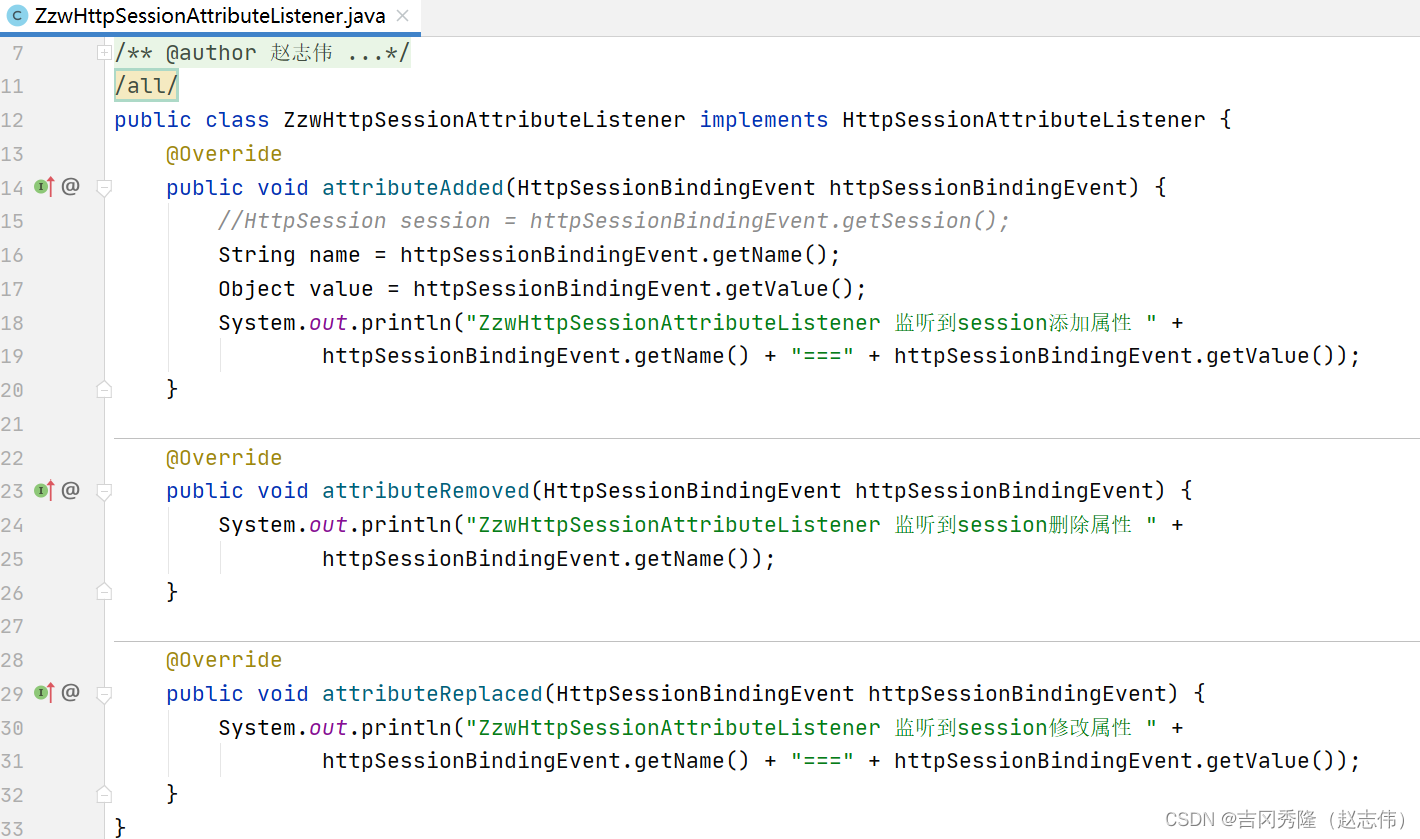The height and width of the screenshot is (839, 1420).
Task: Click the fold end marker on line 26
Action: [x=104, y=592]
